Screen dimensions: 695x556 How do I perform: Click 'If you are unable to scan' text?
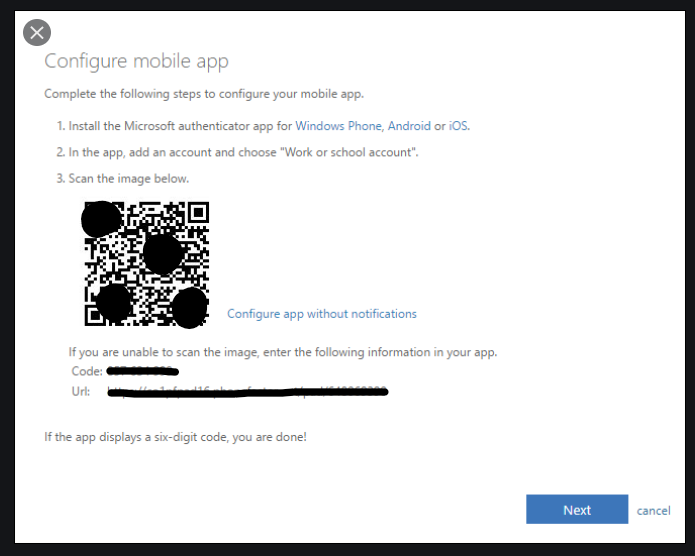(283, 352)
